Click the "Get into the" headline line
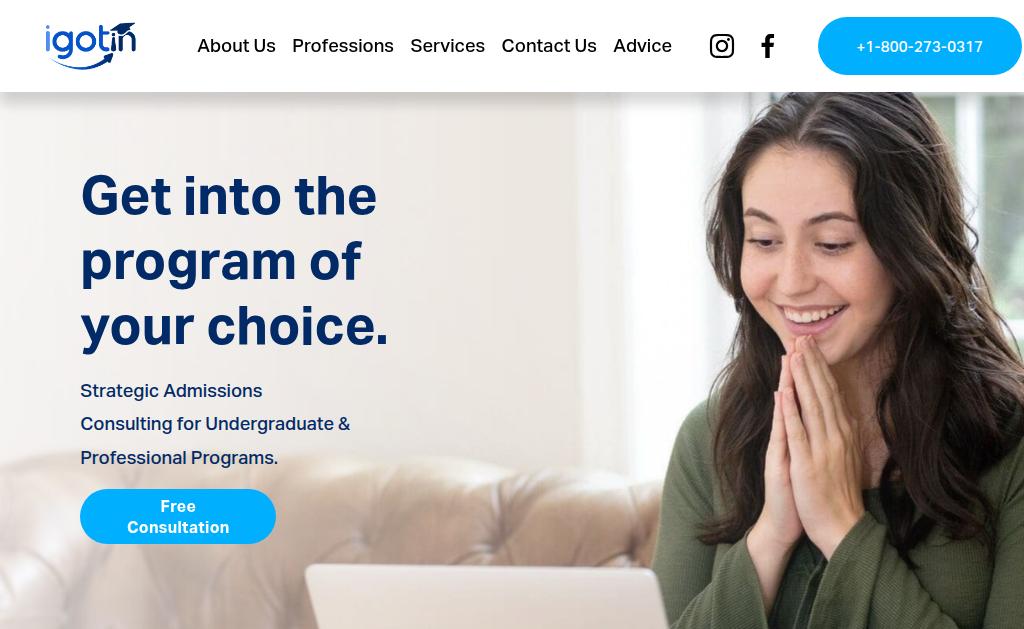1024x629 pixels. pos(229,196)
